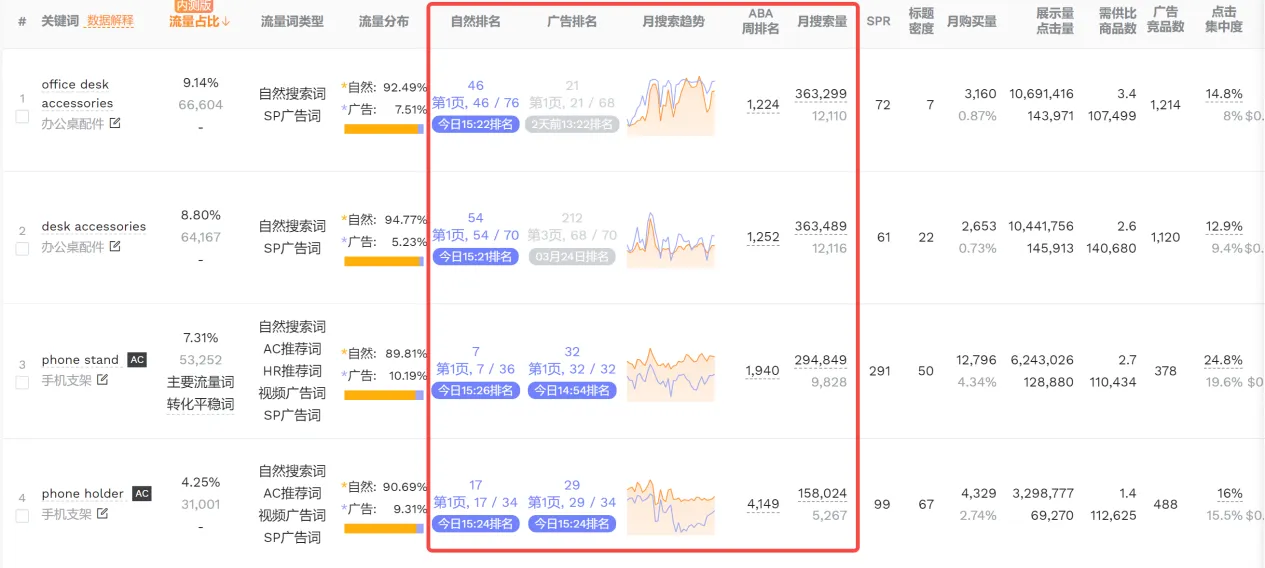Sort by 流量占比 column header
This screenshot has width=1265, height=568.
point(199,21)
